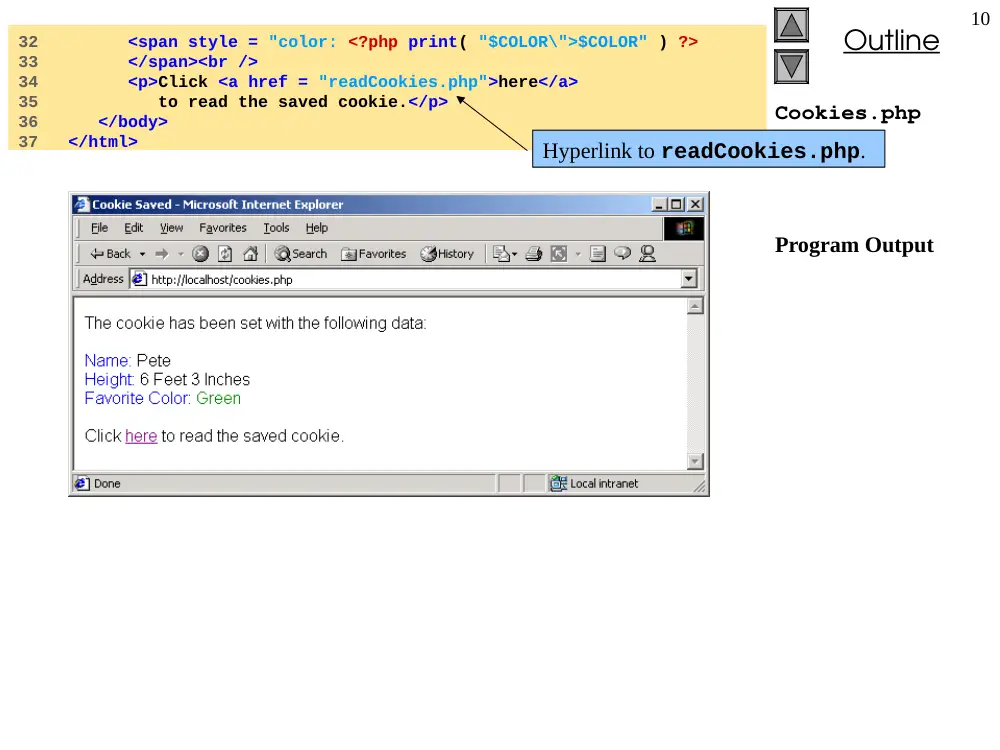Click the Cookie Saved window title text
The image size is (1000, 750).
[x=217, y=205]
